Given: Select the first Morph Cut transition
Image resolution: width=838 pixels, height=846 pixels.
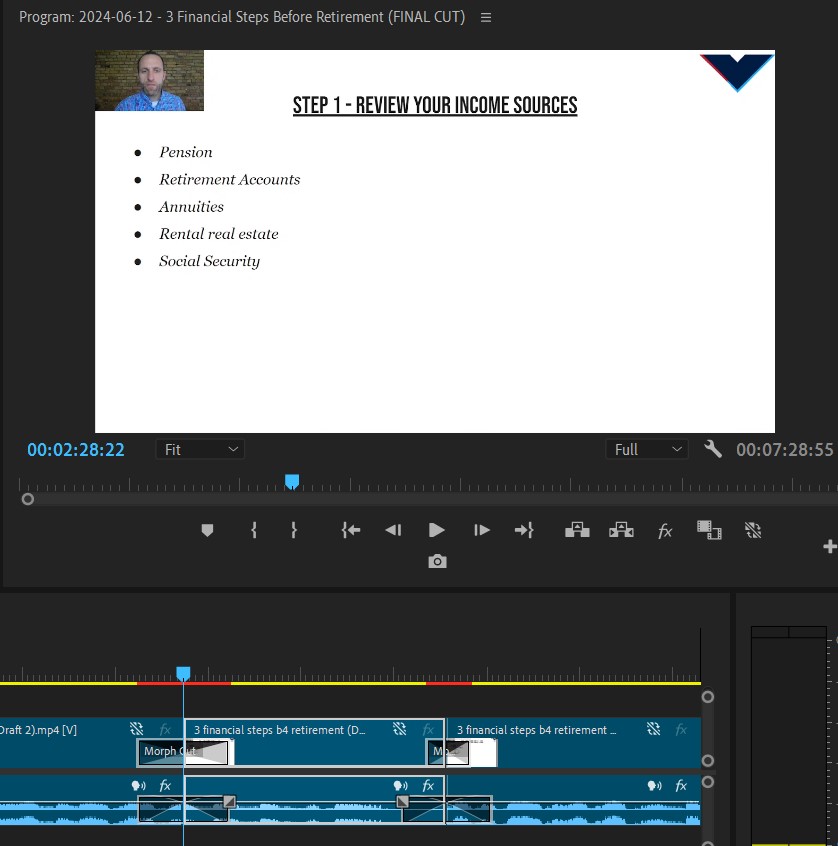Looking at the screenshot, I should pyautogui.click(x=183, y=752).
